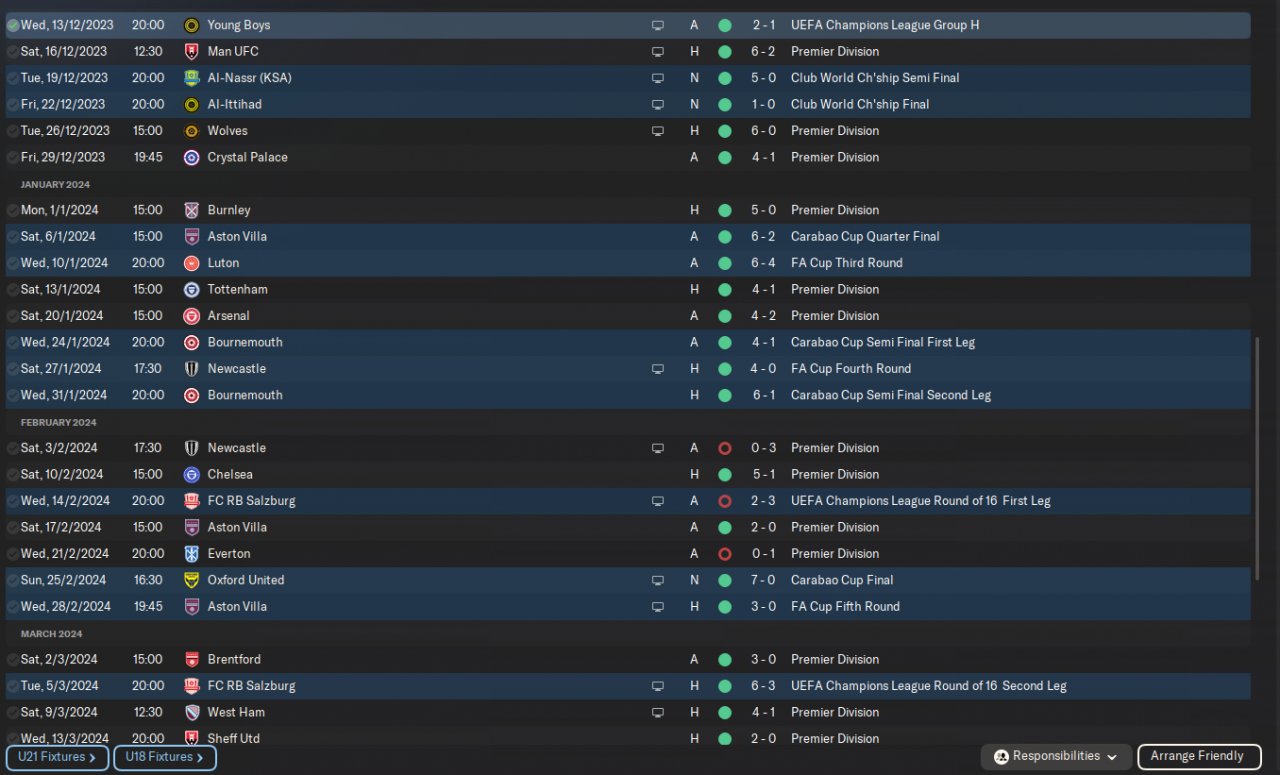This screenshot has height=775, width=1280.
Task: Click the Young Boys club badge
Action: pos(192,25)
